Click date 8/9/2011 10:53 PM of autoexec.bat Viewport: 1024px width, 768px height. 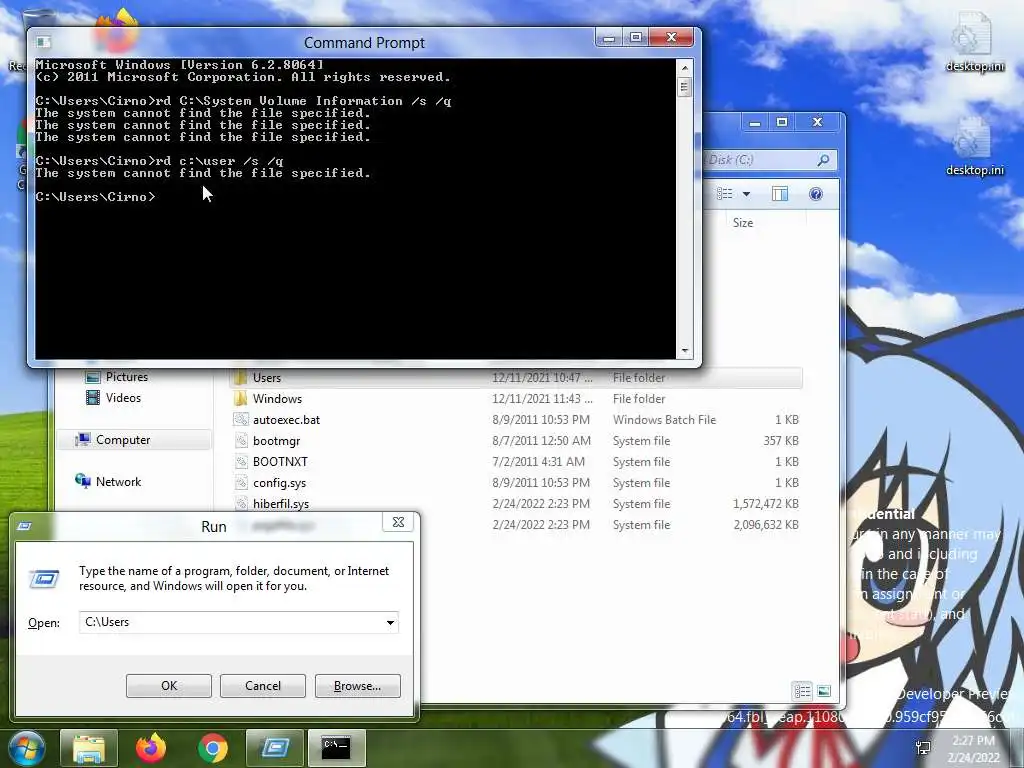coord(541,419)
